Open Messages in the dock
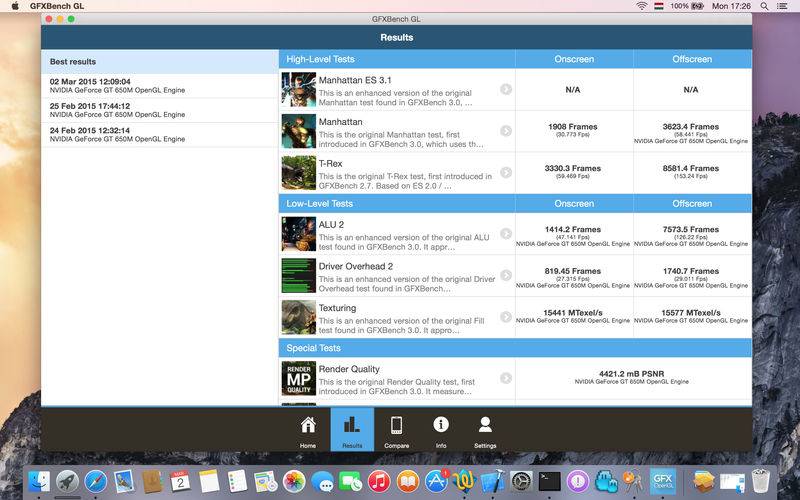Viewport: 800px width, 500px height. (322, 481)
